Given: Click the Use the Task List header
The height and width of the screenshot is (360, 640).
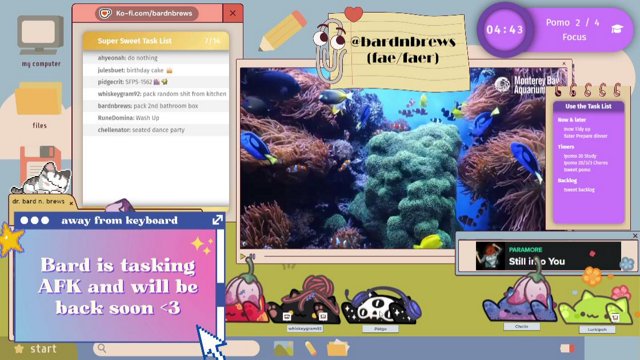Looking at the screenshot, I should point(588,106).
